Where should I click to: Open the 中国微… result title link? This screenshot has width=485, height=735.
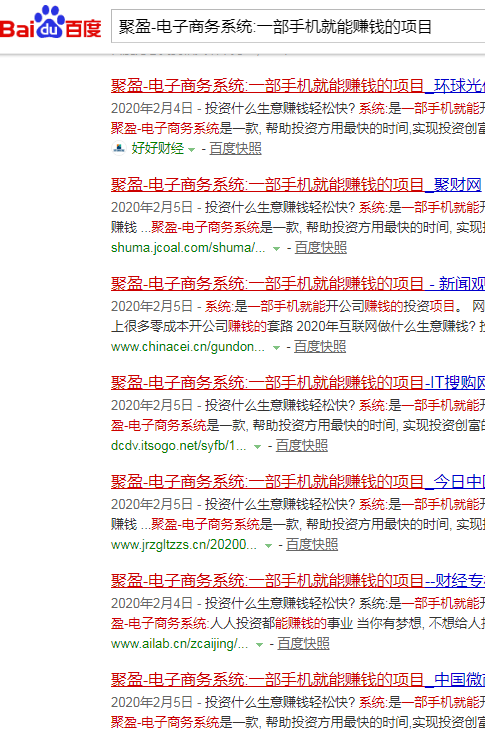[x=298, y=679]
